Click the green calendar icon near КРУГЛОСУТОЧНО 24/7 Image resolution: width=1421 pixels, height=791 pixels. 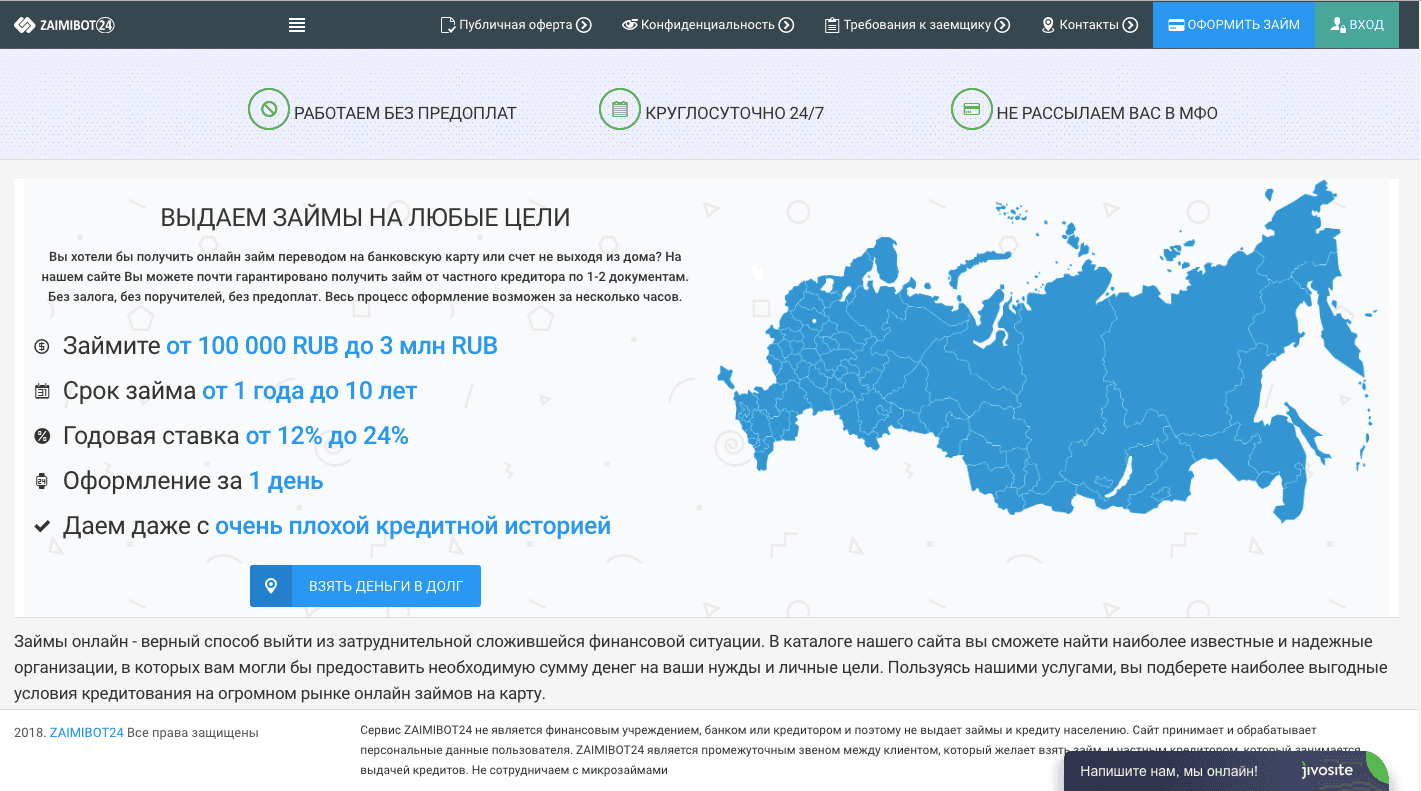coord(620,108)
